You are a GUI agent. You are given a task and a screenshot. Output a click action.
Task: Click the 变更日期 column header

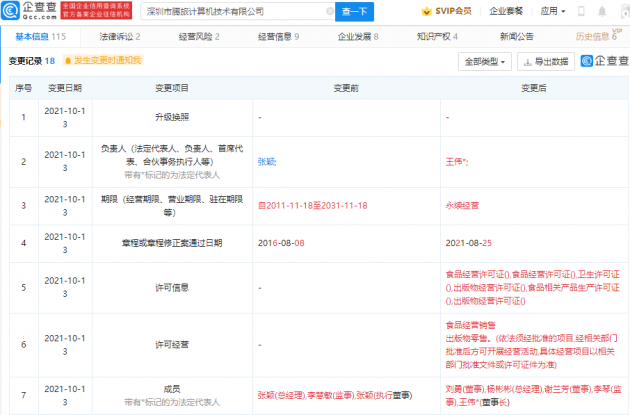[65, 88]
